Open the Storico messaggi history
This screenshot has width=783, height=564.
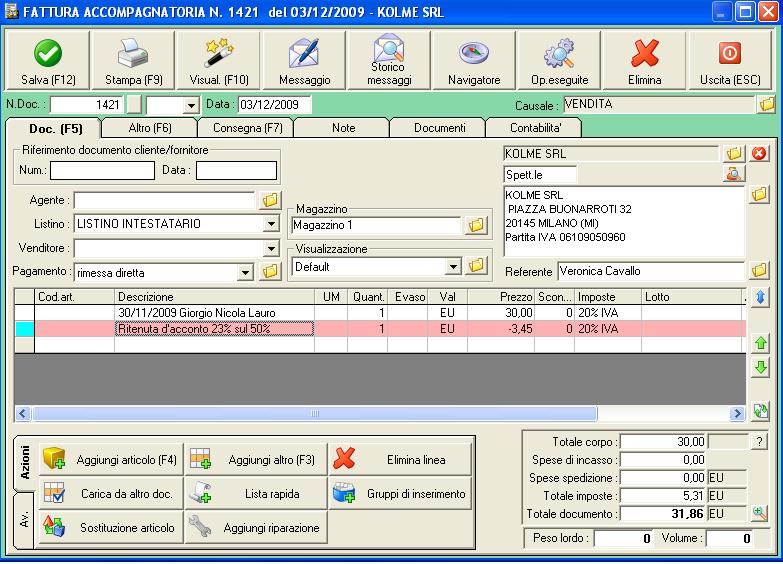click(388, 61)
